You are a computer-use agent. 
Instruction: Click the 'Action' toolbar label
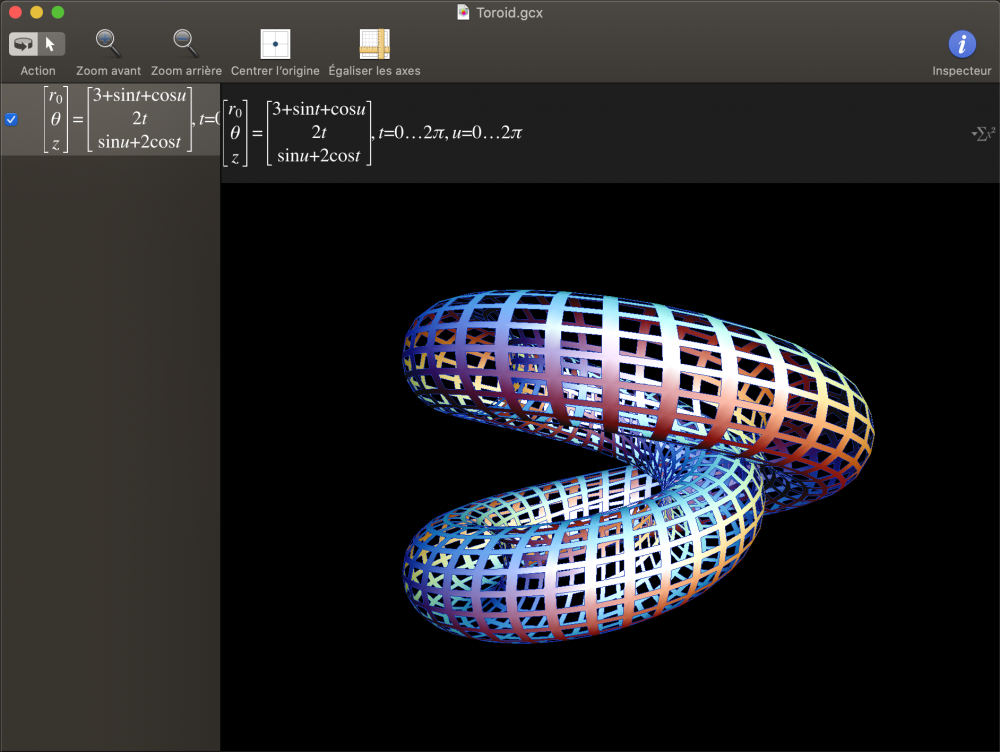(x=38, y=71)
